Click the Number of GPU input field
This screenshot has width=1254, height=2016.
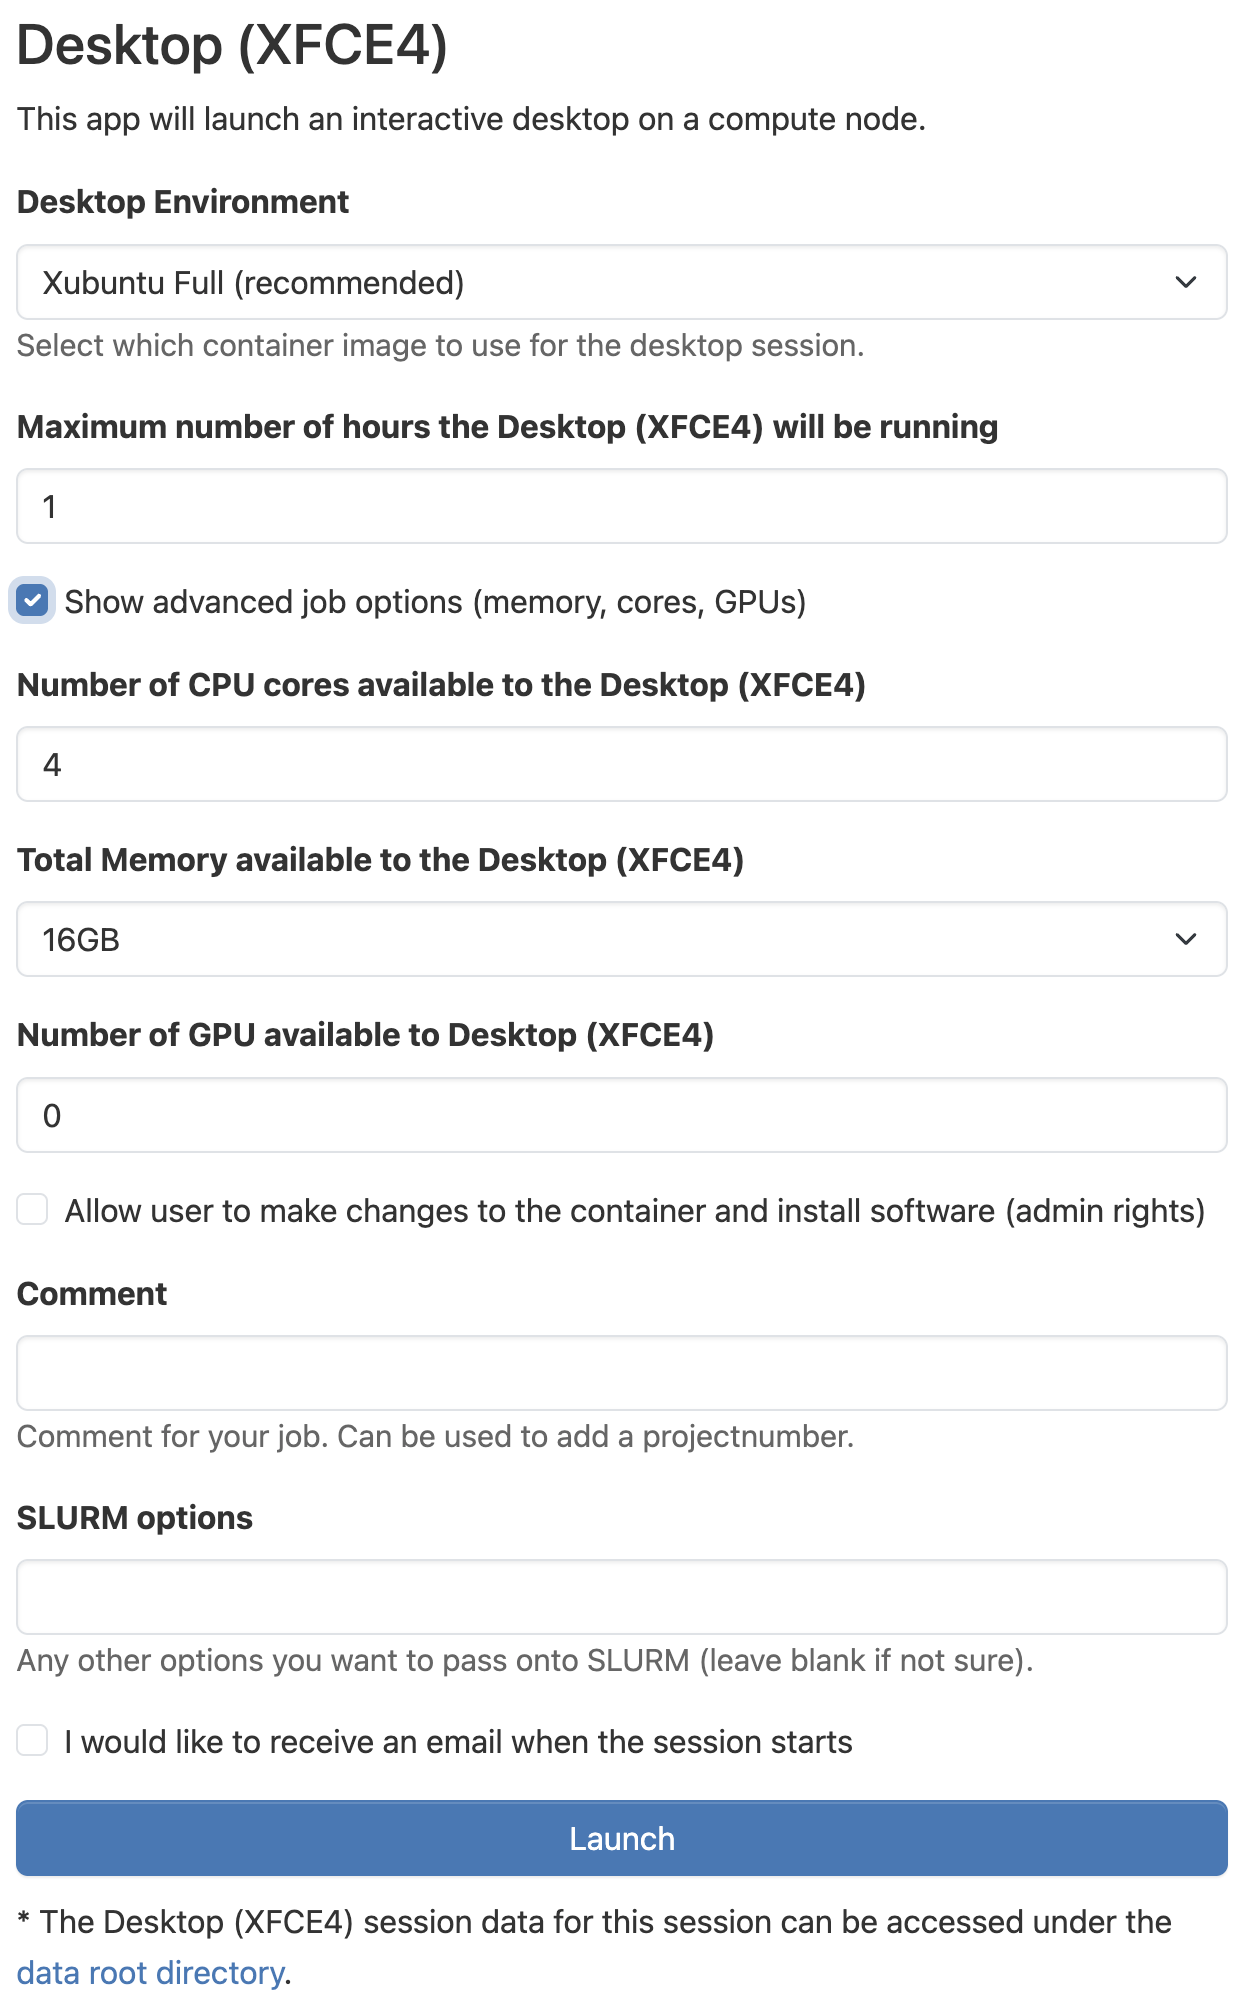coord(620,1116)
